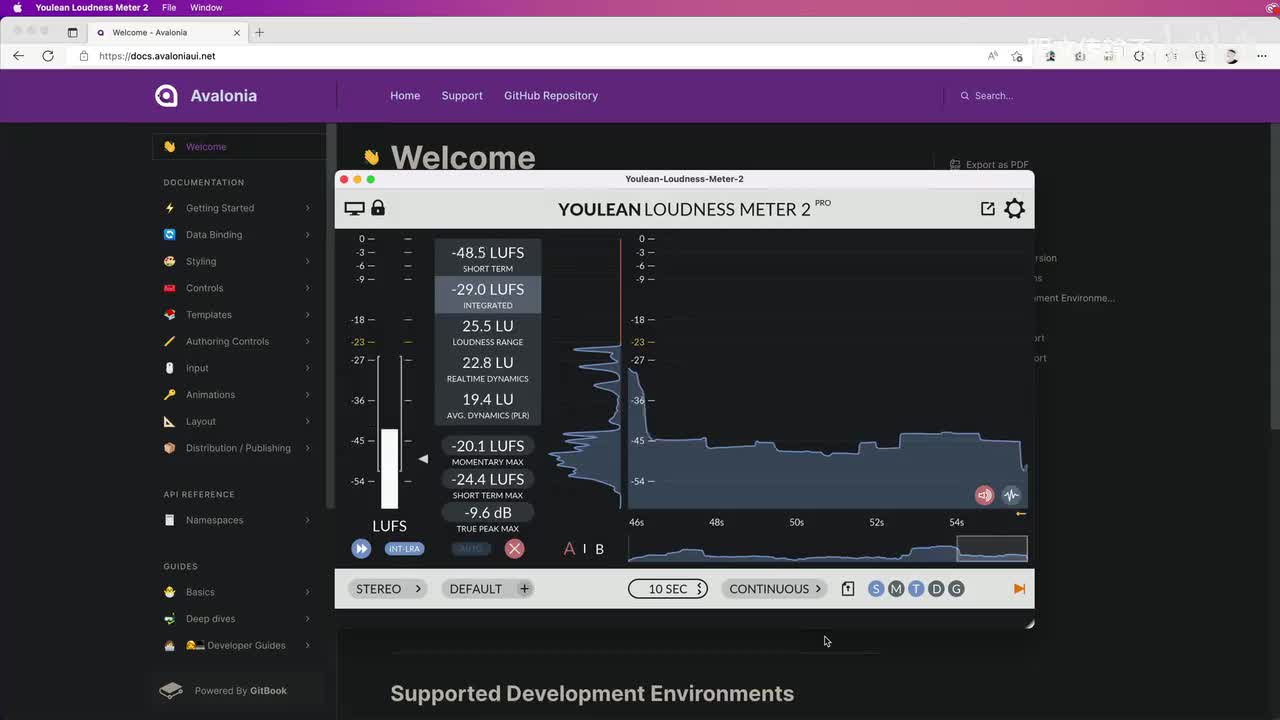
Task: Click the export file icon
Action: click(x=848, y=589)
